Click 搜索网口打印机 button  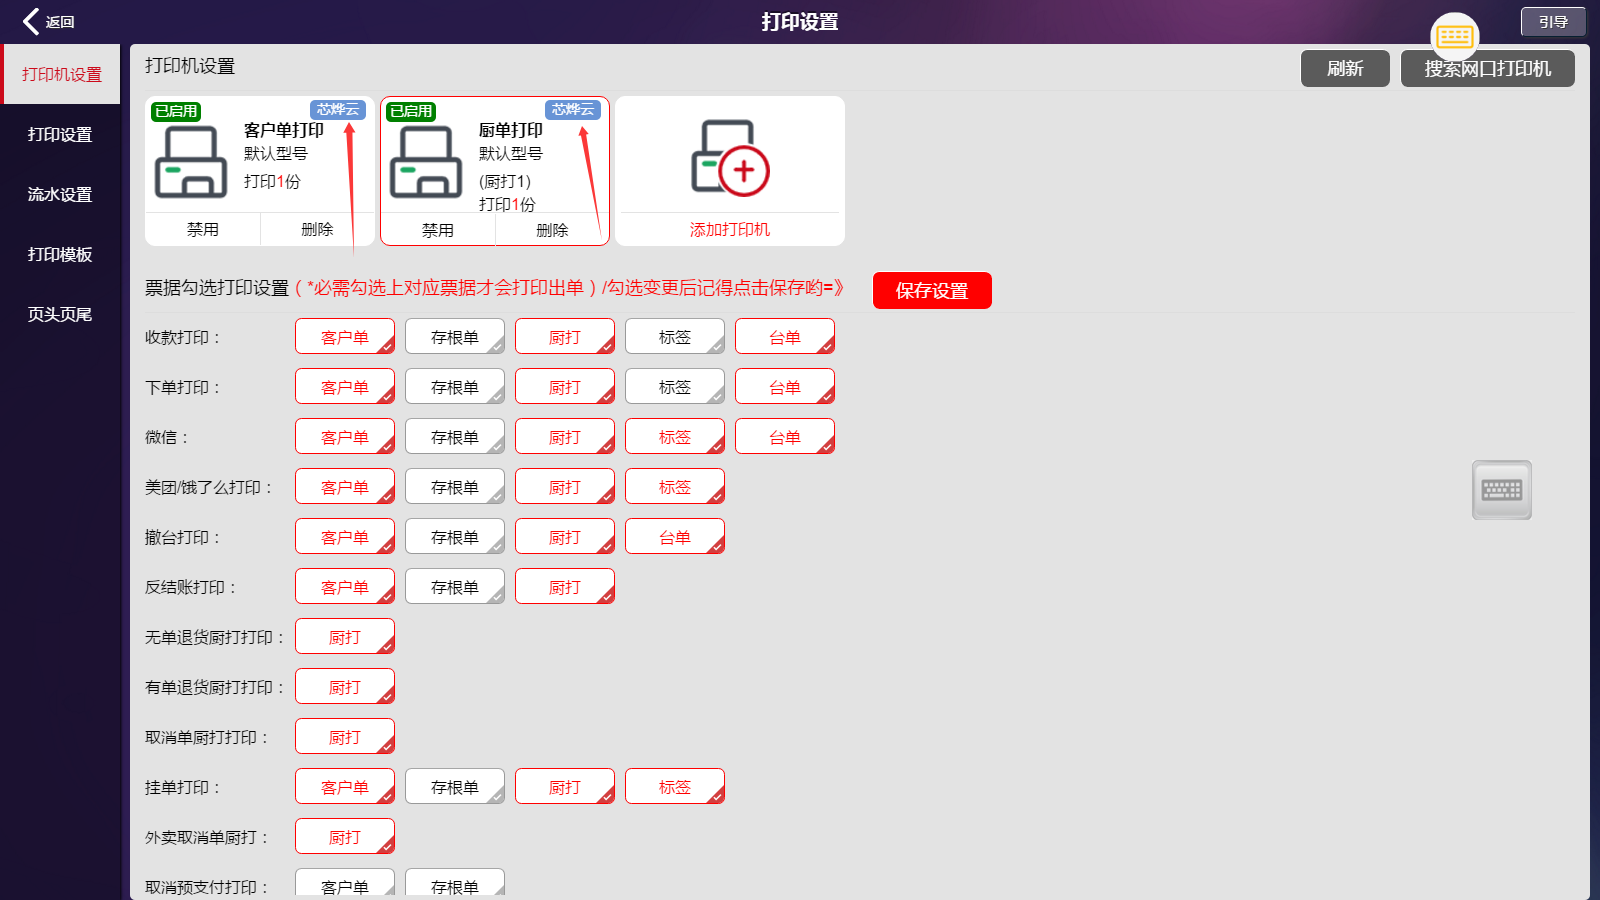click(1488, 68)
